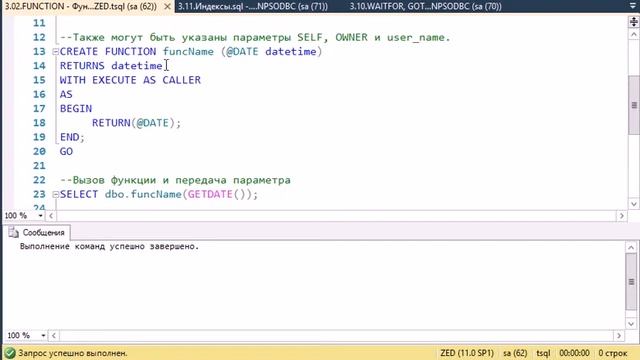Click messages horizontal scrollbar left arrow
640x360 pixels.
point(53,336)
